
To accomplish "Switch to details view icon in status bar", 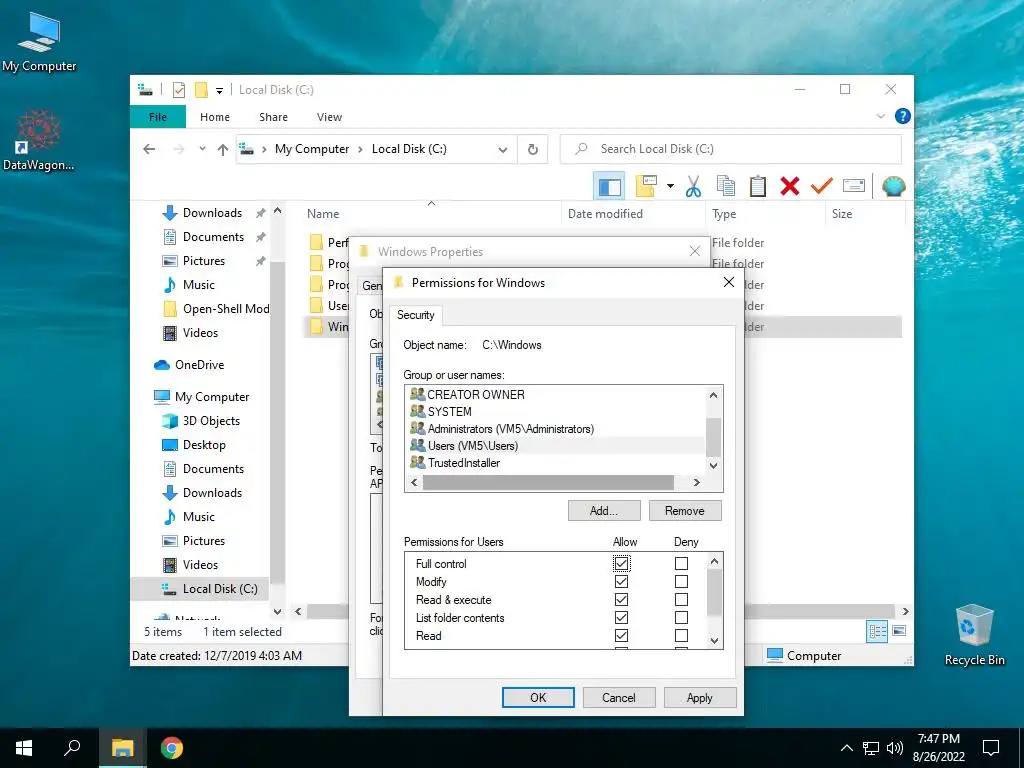I will (x=877, y=631).
